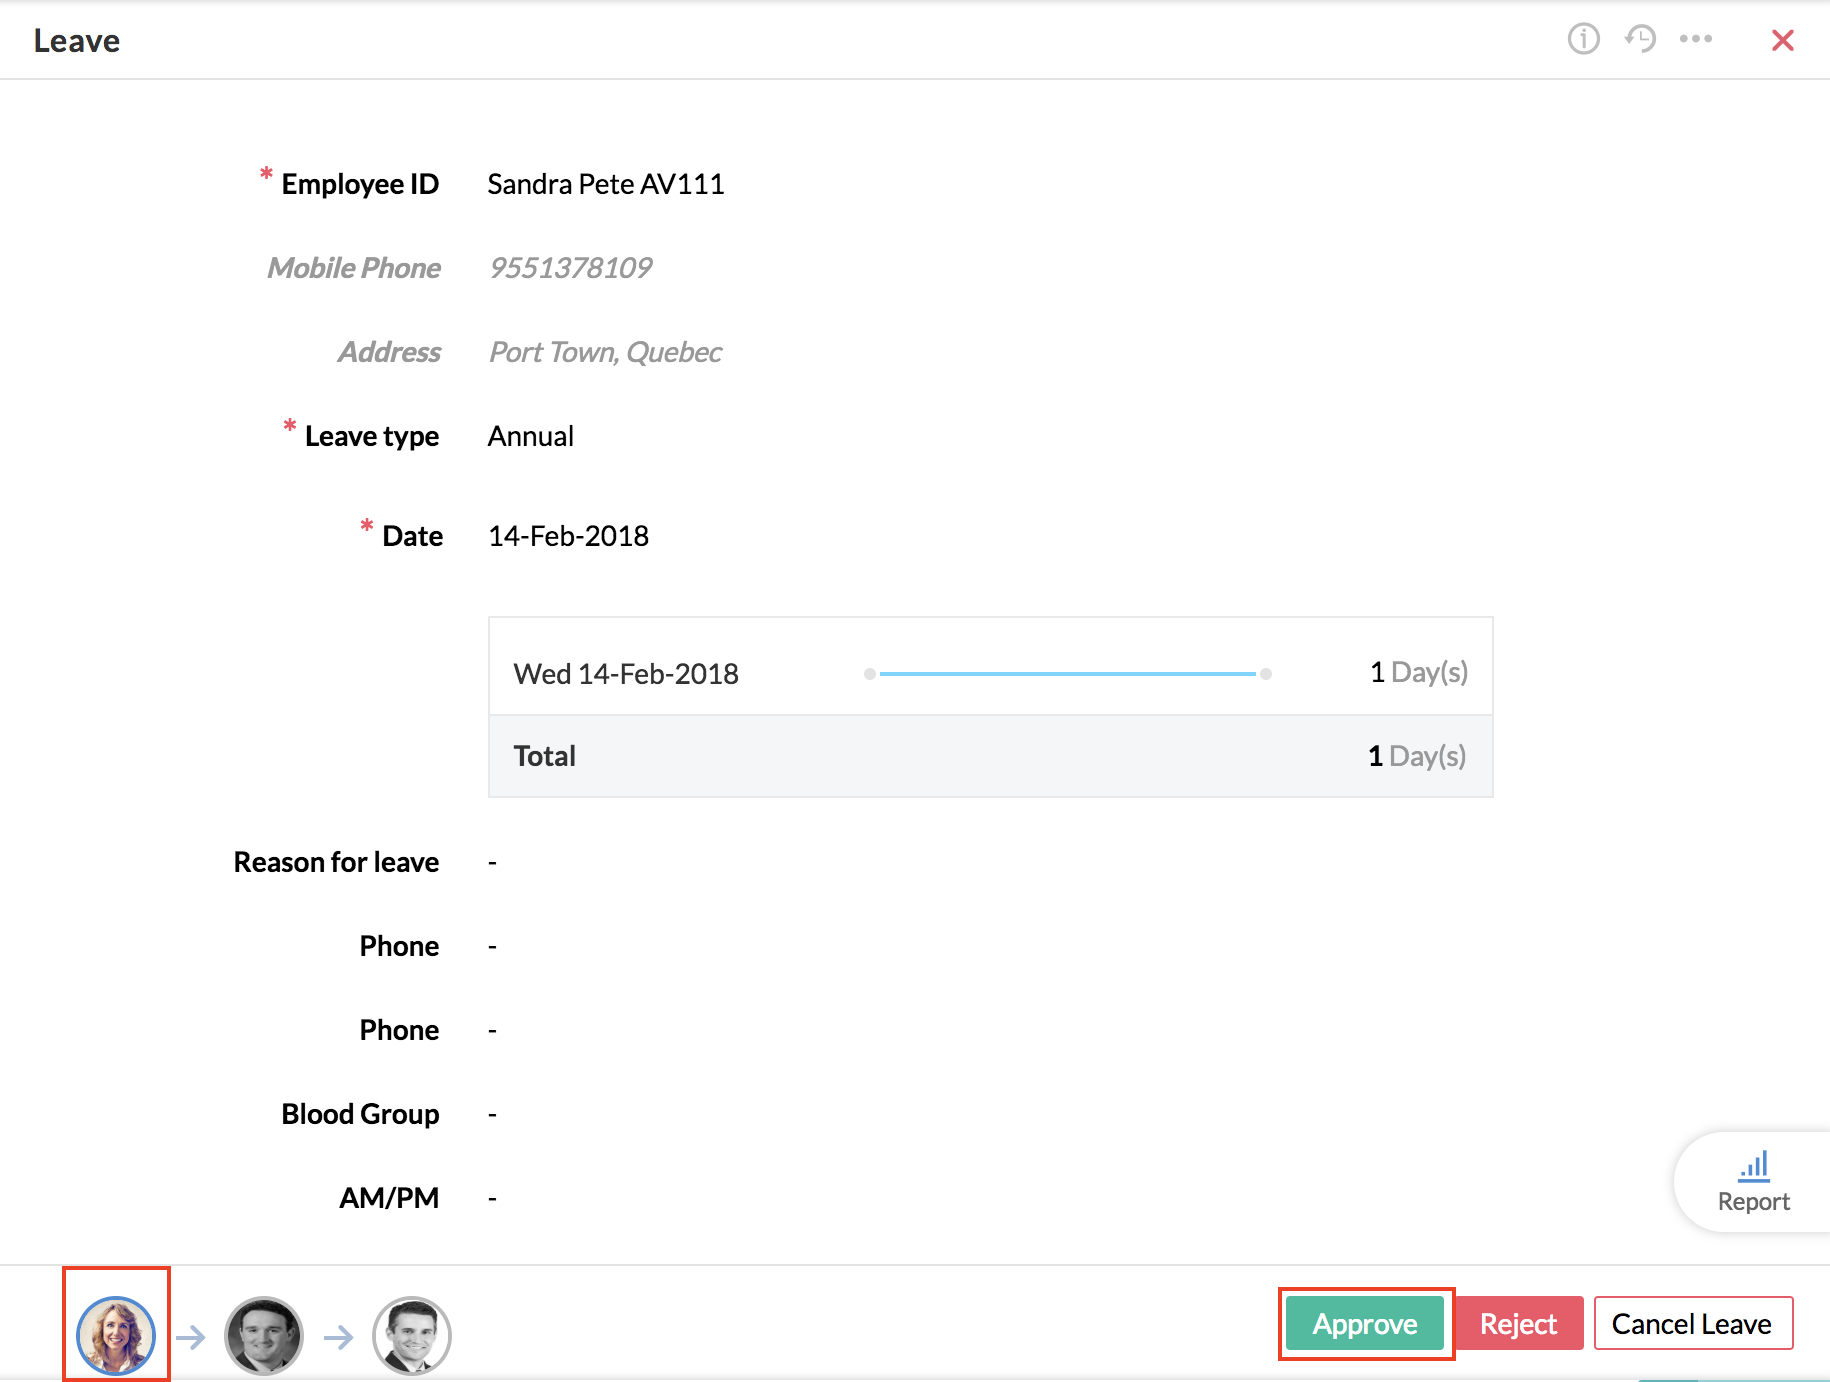Viewport: 1830px width, 1382px height.
Task: Select the first approver's avatar
Action: point(116,1335)
